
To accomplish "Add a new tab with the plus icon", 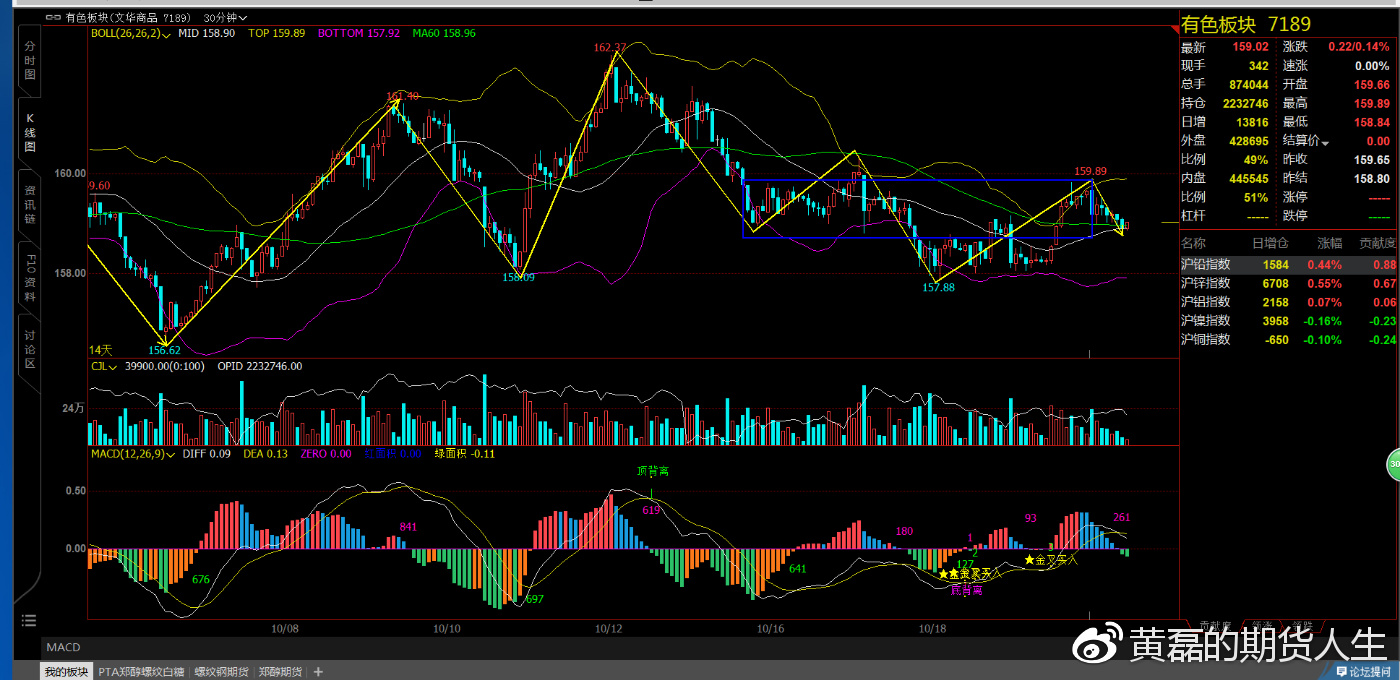I will pos(318,672).
